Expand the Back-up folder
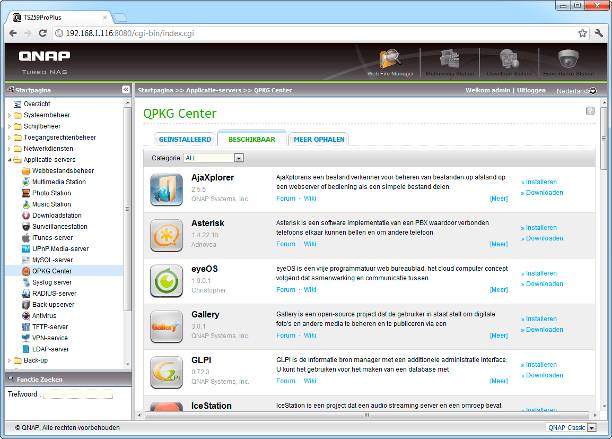The image size is (612, 439). point(9,361)
